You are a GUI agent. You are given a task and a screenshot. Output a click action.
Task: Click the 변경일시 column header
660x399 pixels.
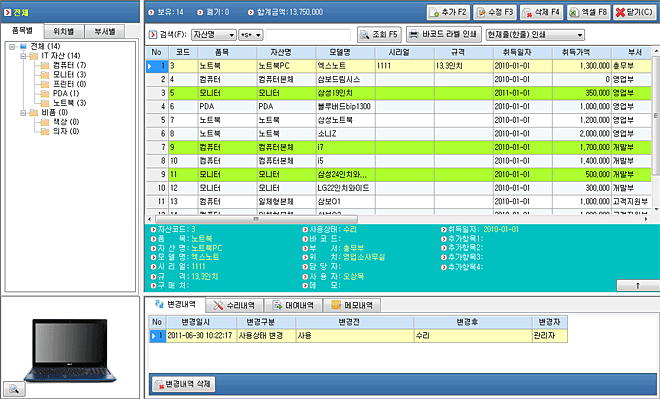click(201, 322)
